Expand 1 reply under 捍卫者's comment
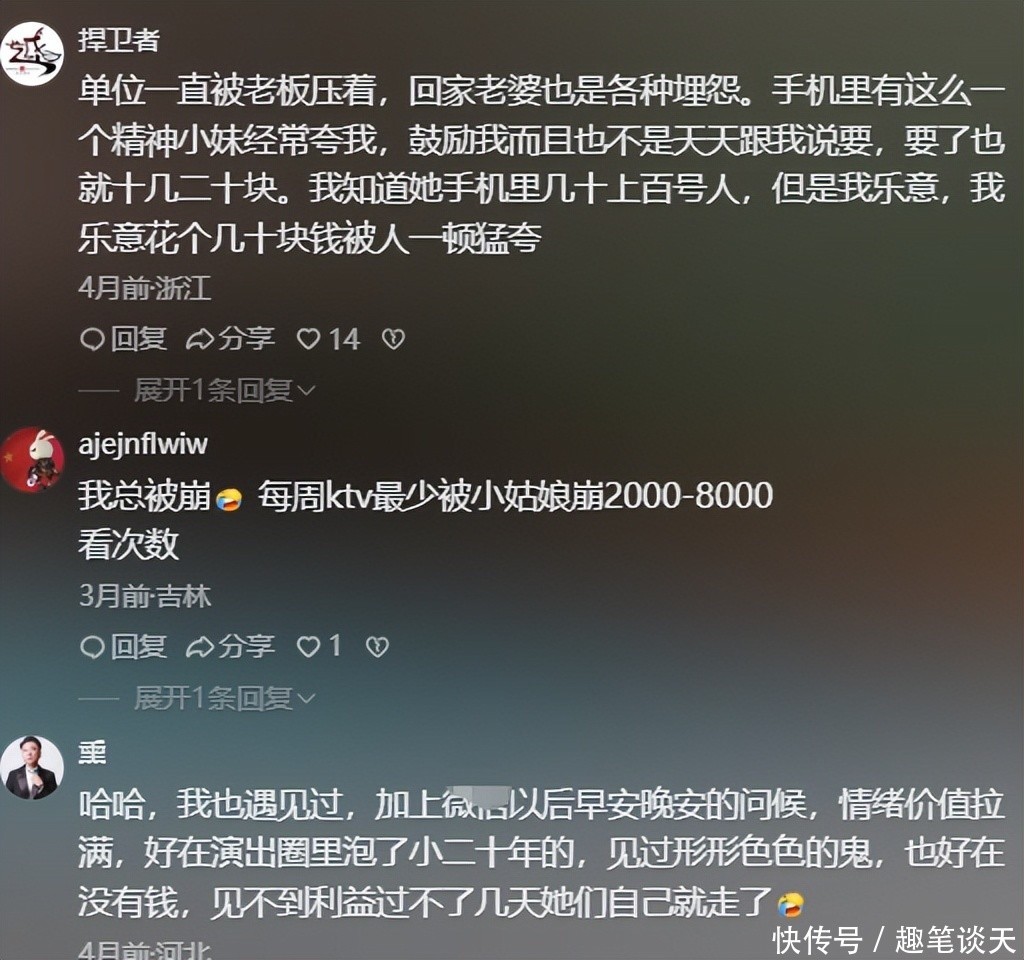1024x960 pixels. (225, 391)
